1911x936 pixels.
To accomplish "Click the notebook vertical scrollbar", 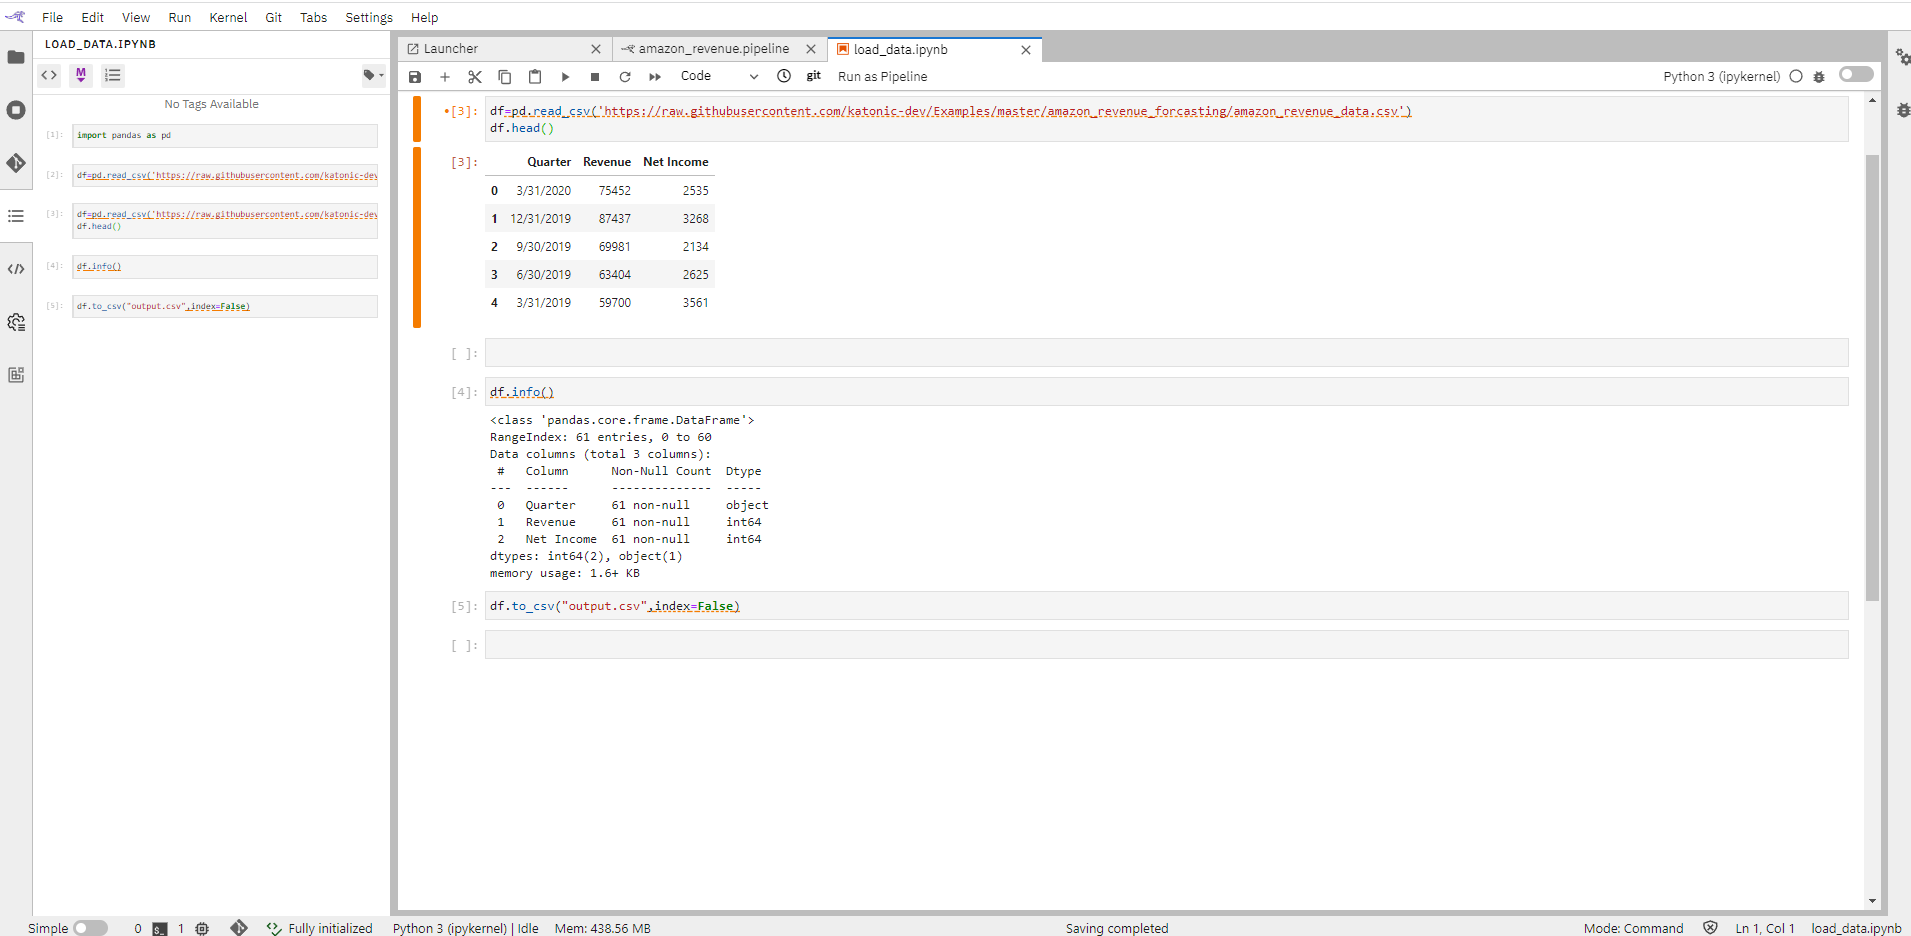I will (1872, 378).
